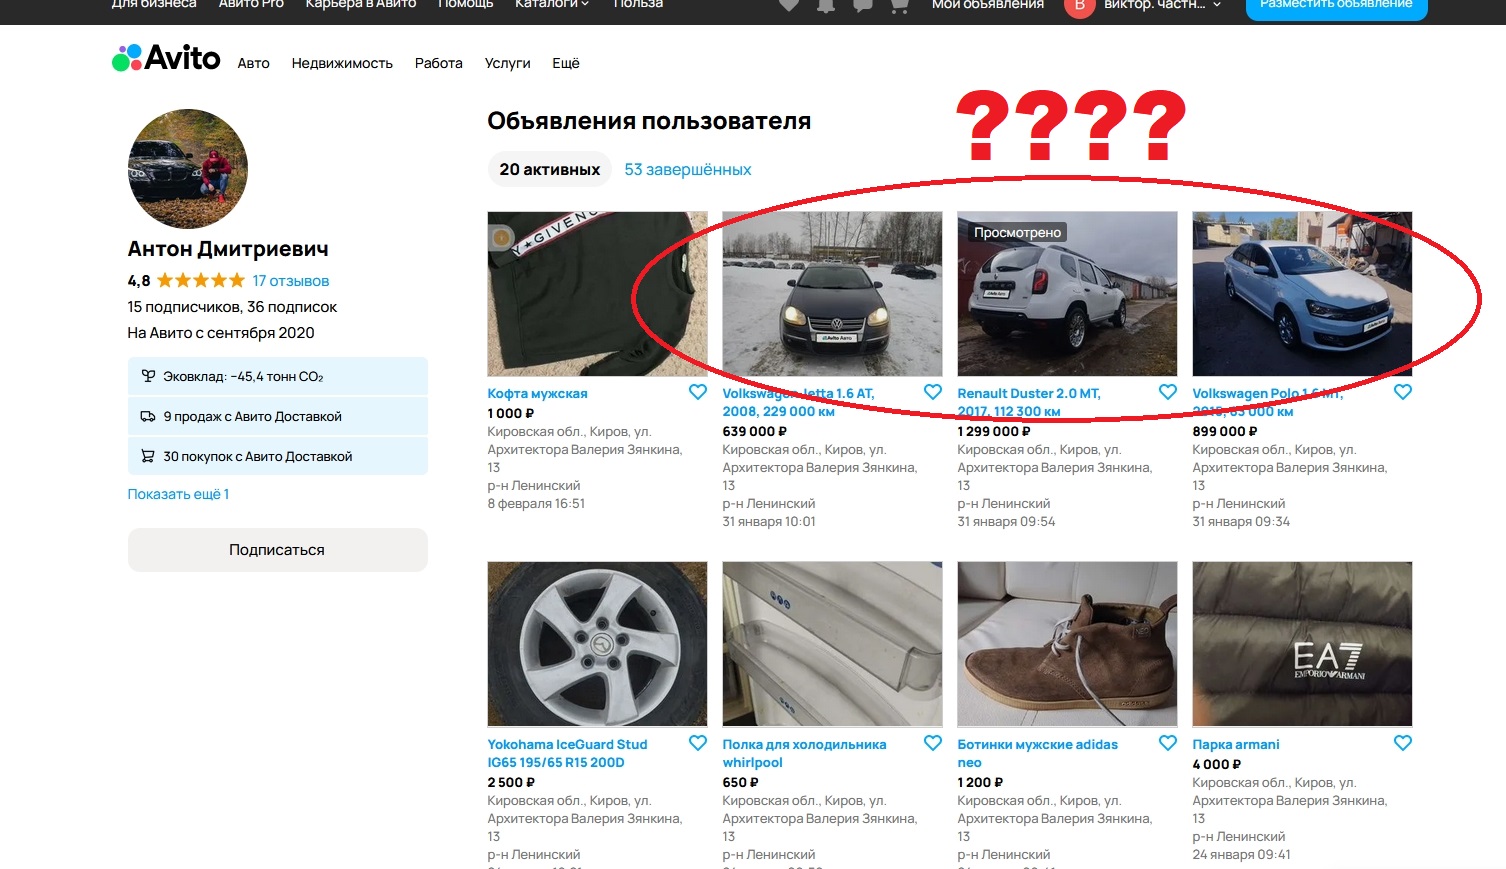Click 15 подписчиков, 36 подписок text
1506x869 pixels.
tap(232, 307)
